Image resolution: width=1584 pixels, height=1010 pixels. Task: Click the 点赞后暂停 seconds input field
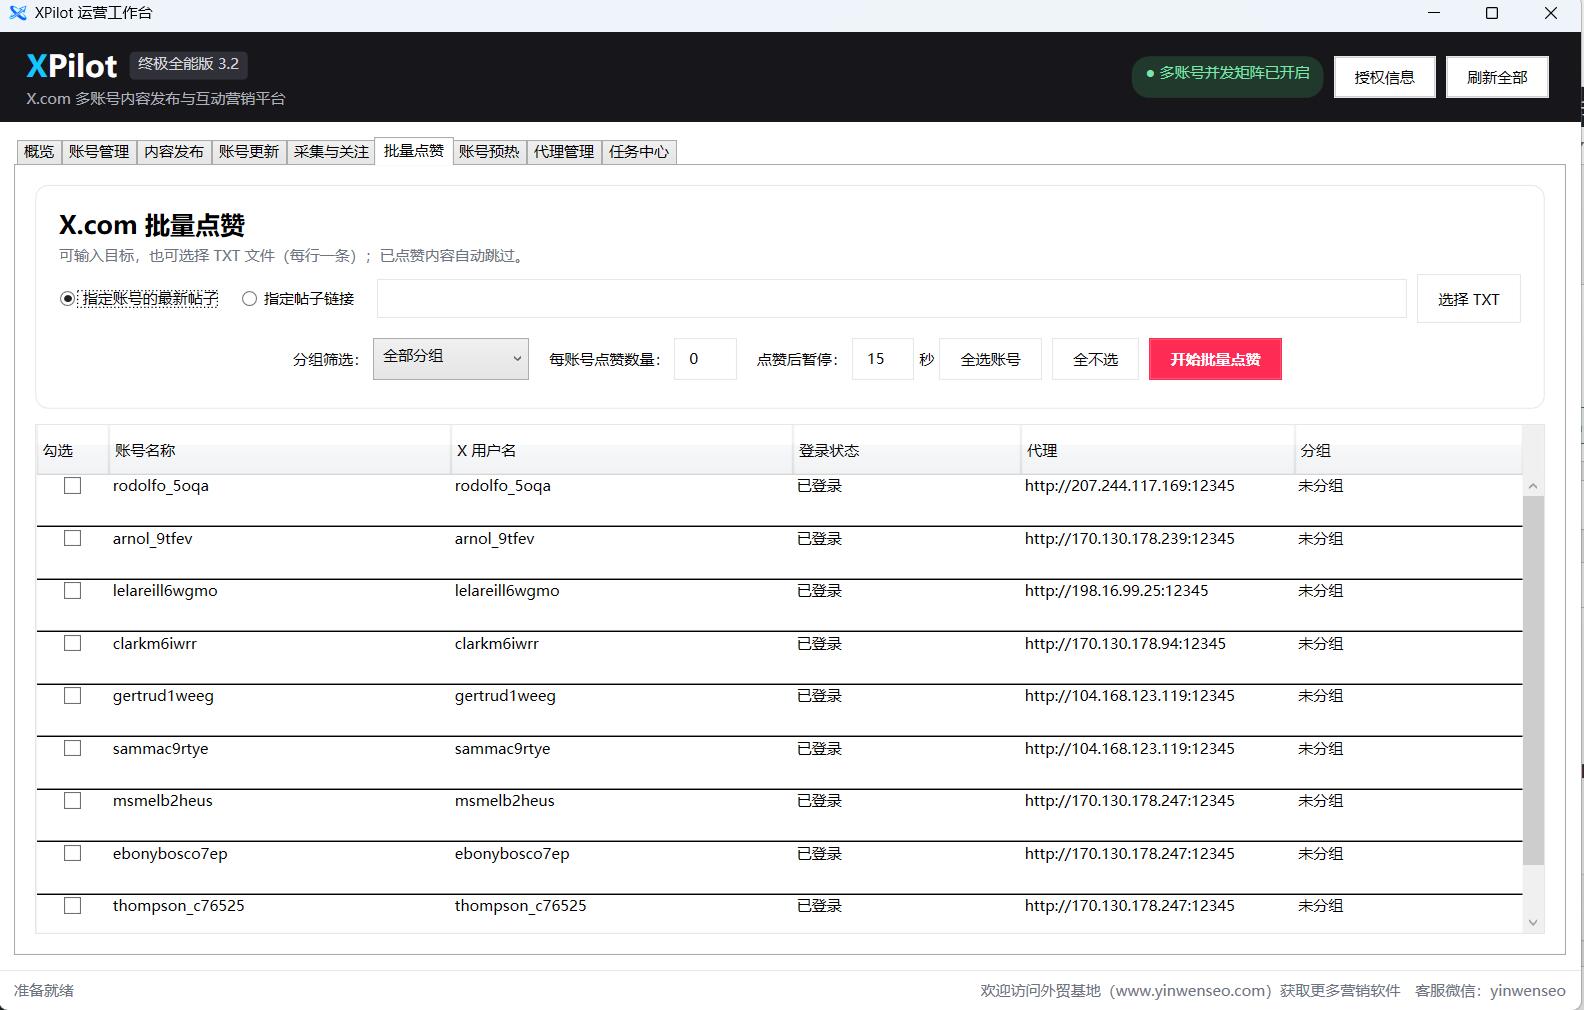pyautogui.click(x=882, y=359)
